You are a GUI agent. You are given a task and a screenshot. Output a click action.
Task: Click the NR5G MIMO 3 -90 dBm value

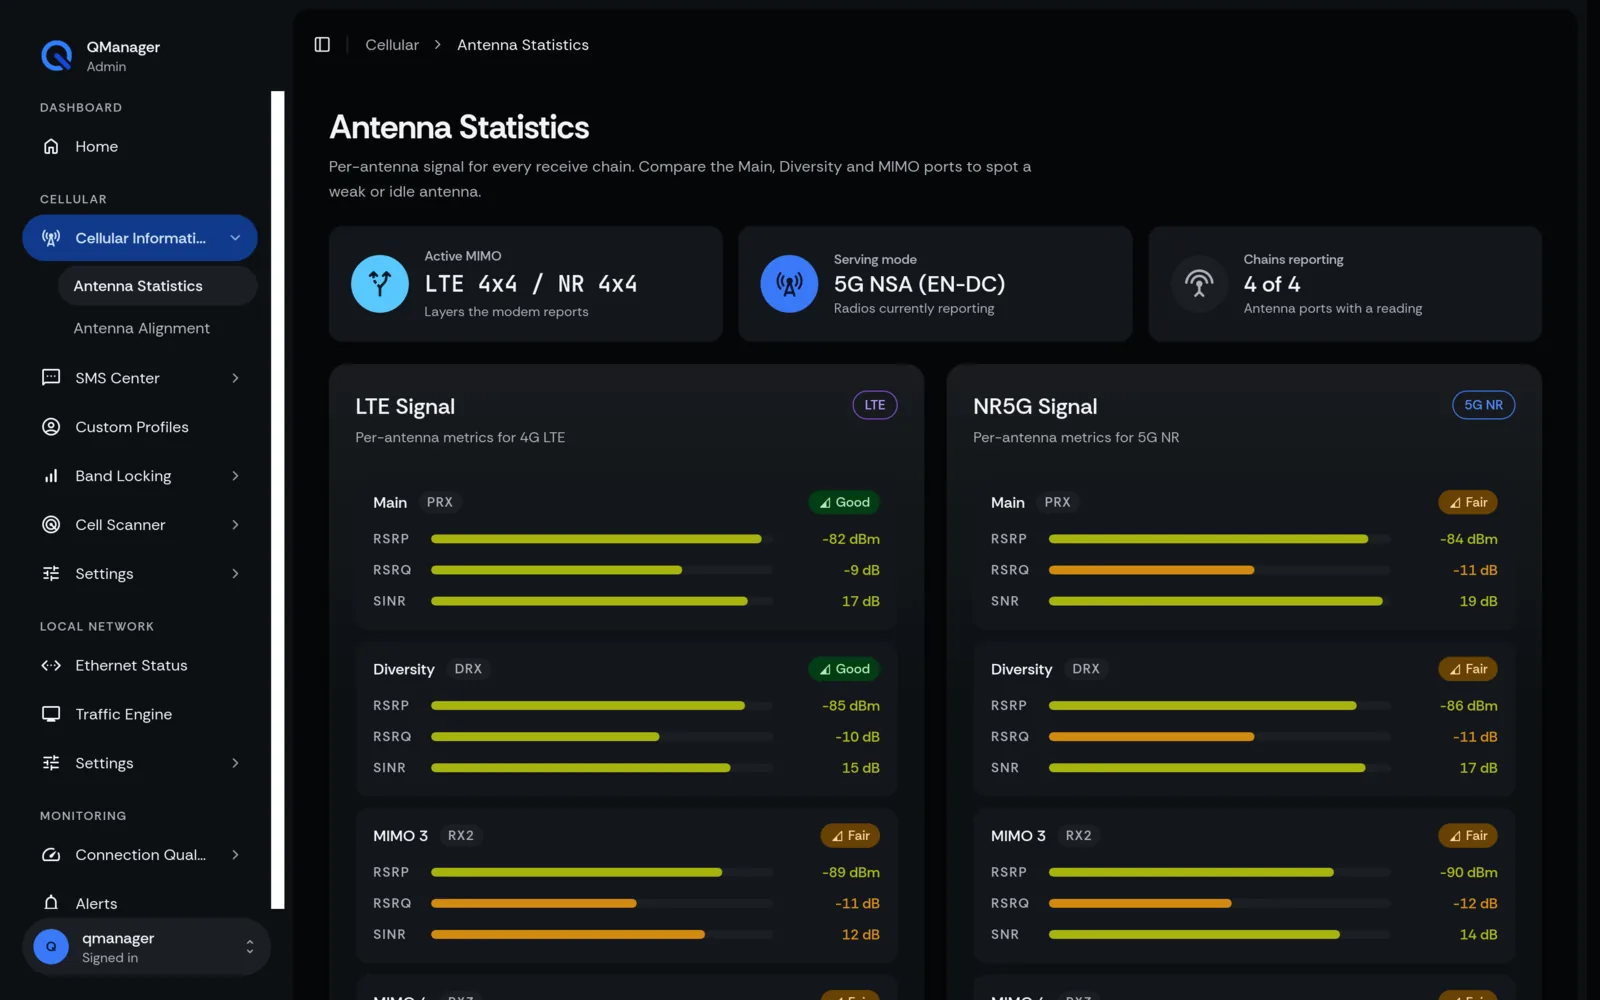(1469, 873)
